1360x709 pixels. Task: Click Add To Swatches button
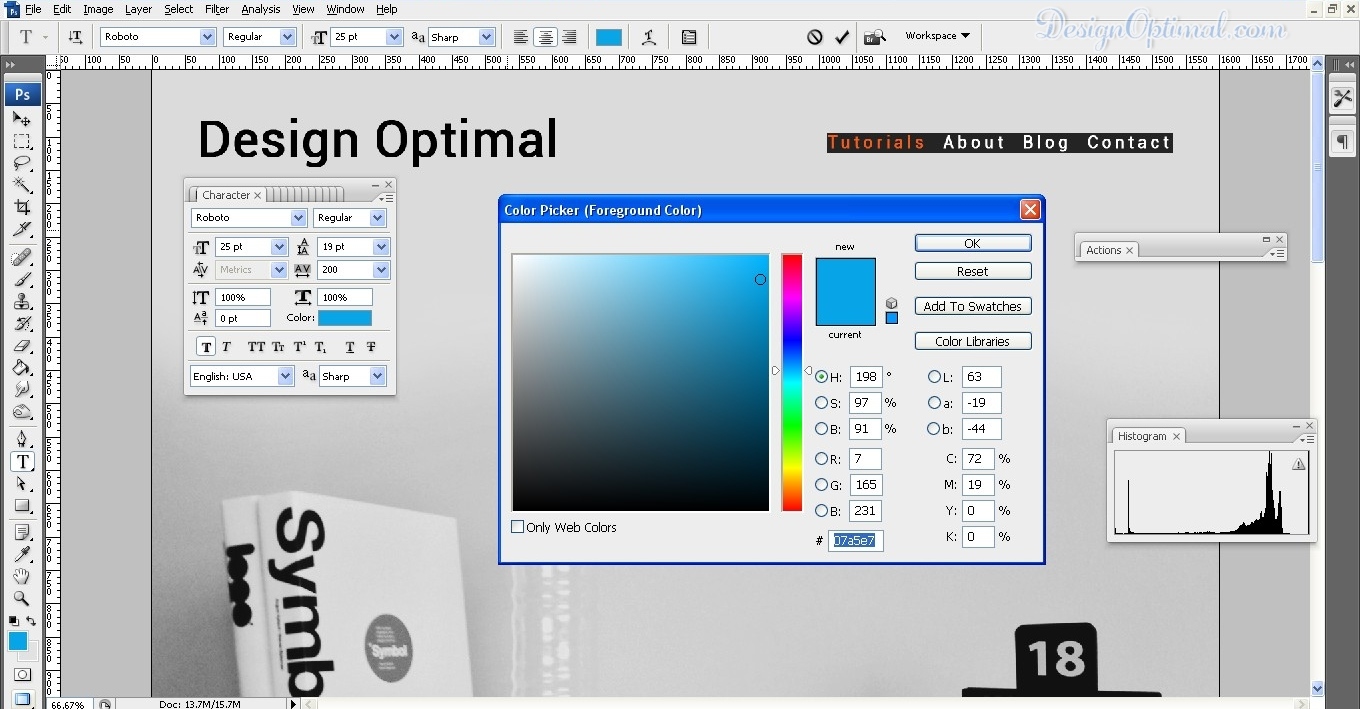(x=973, y=306)
